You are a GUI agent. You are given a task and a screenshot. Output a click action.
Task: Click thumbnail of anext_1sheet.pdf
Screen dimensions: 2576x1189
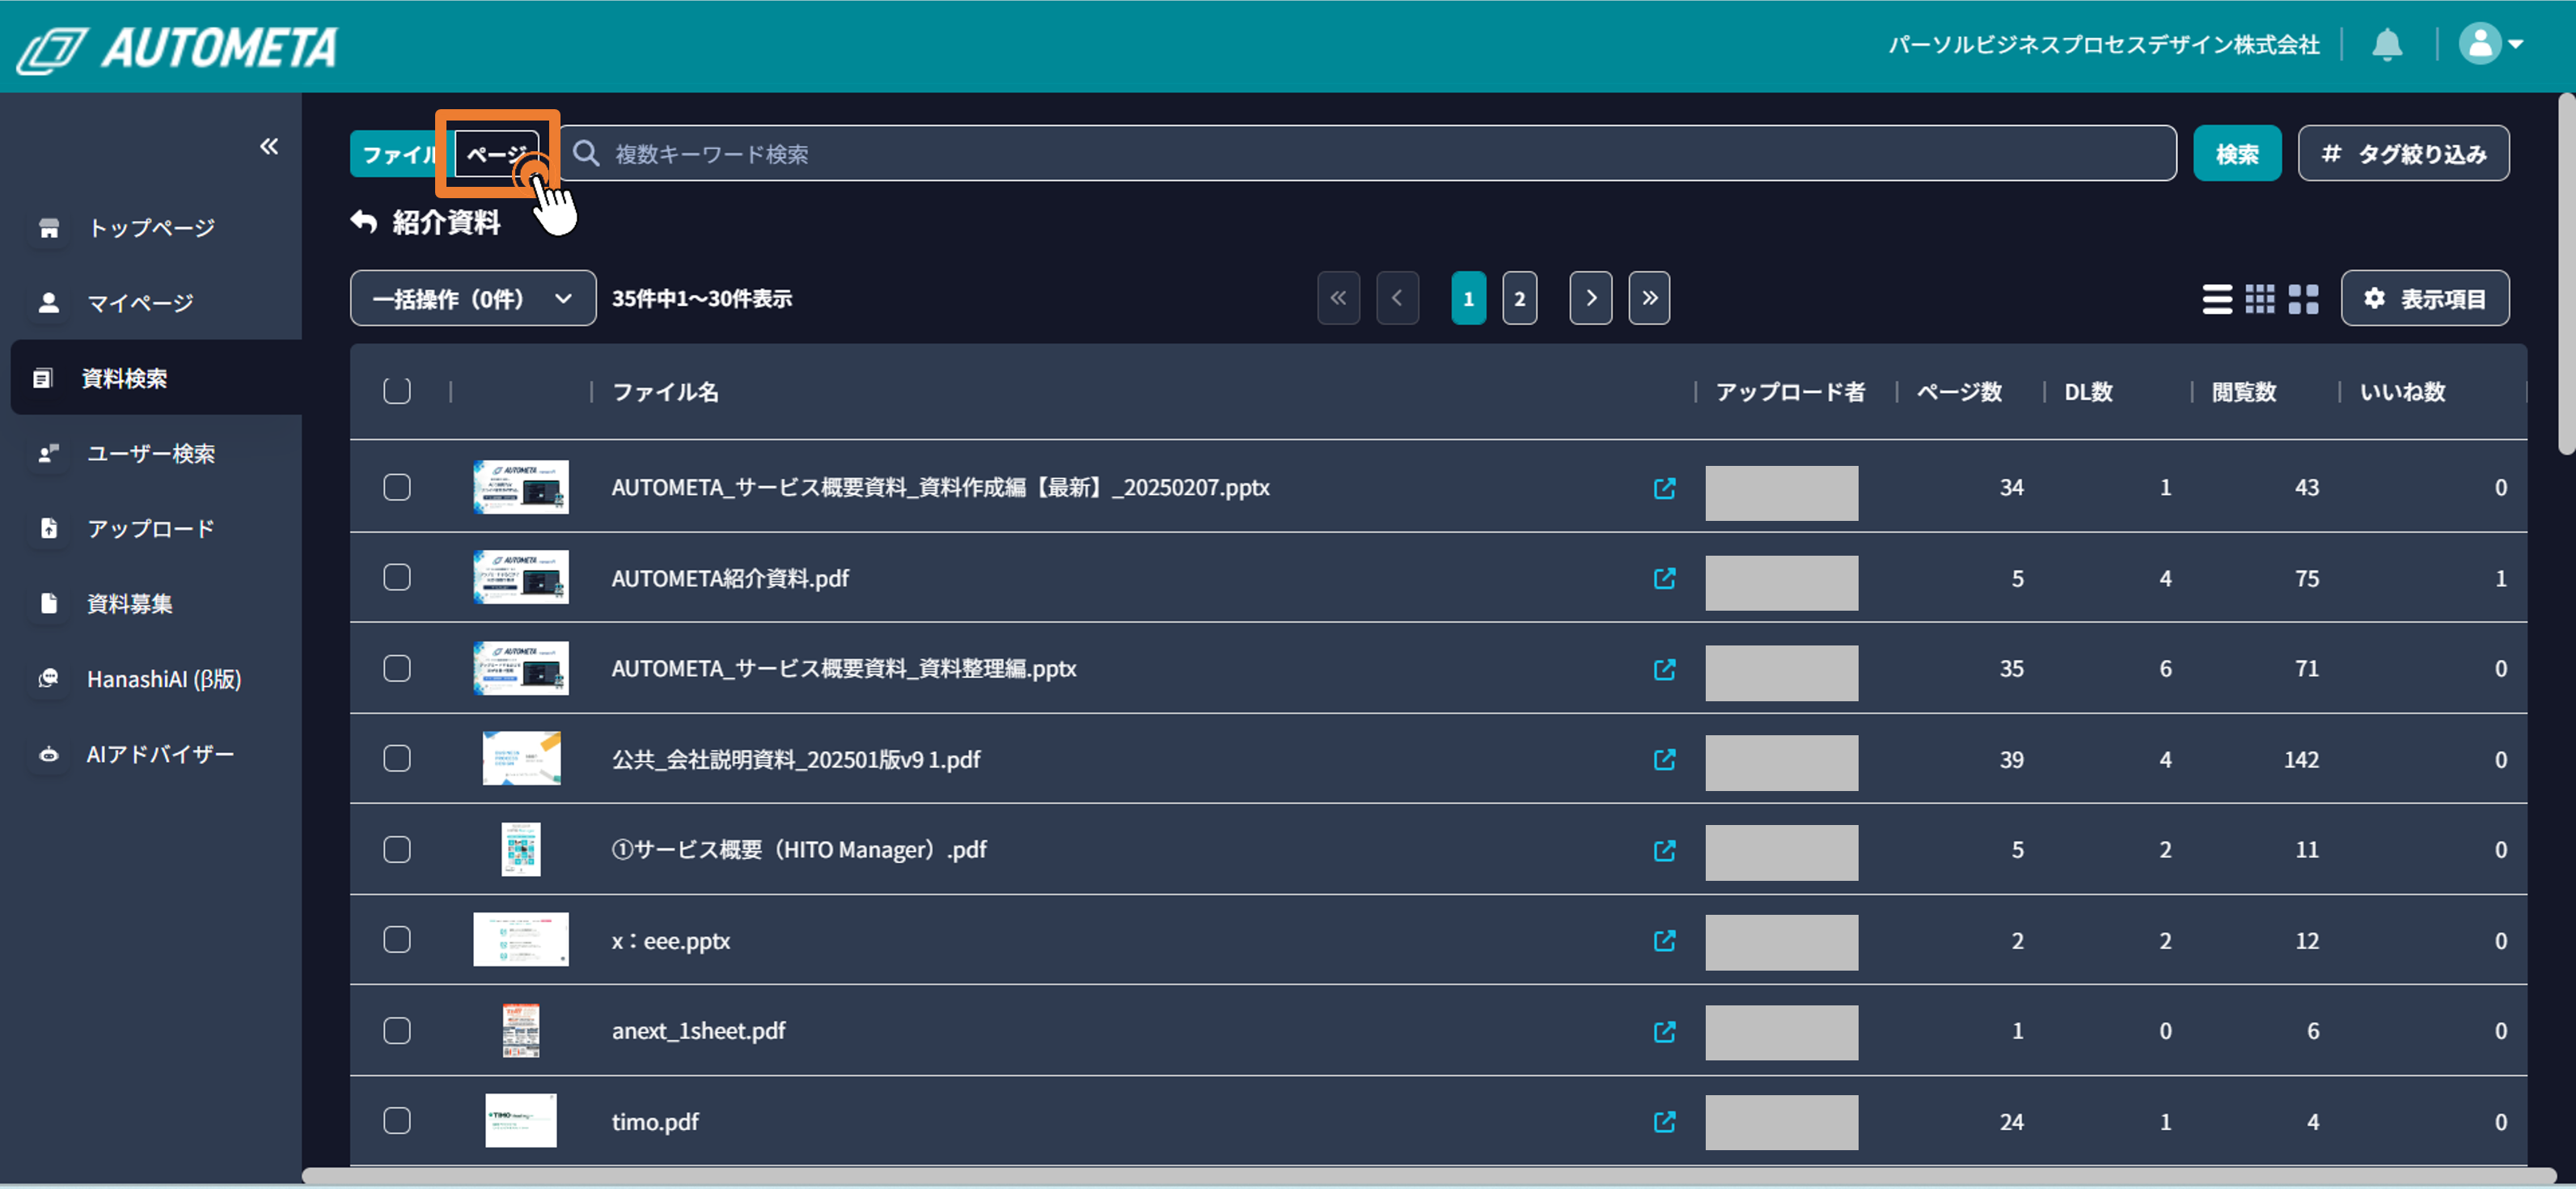521,1030
